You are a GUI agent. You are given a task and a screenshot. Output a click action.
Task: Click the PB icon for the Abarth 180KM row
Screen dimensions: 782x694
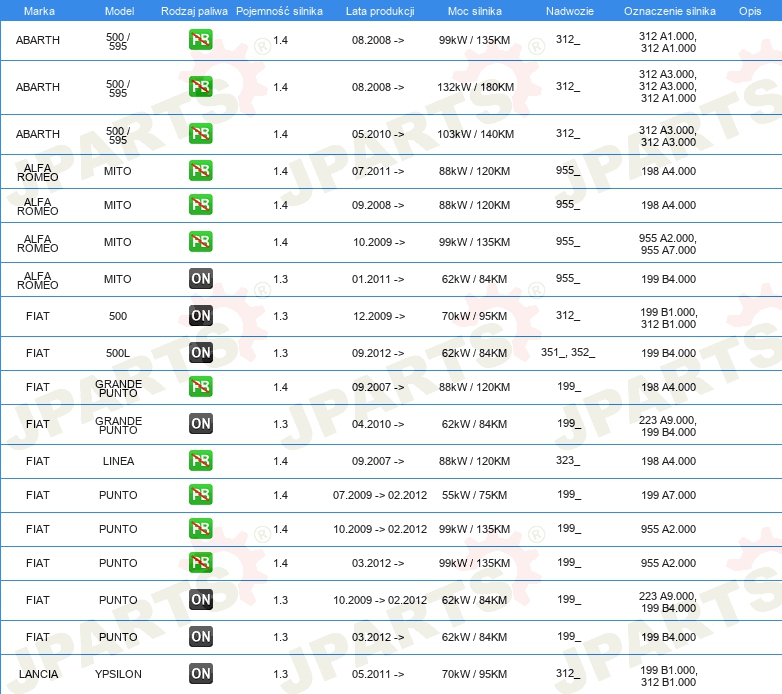[200, 87]
